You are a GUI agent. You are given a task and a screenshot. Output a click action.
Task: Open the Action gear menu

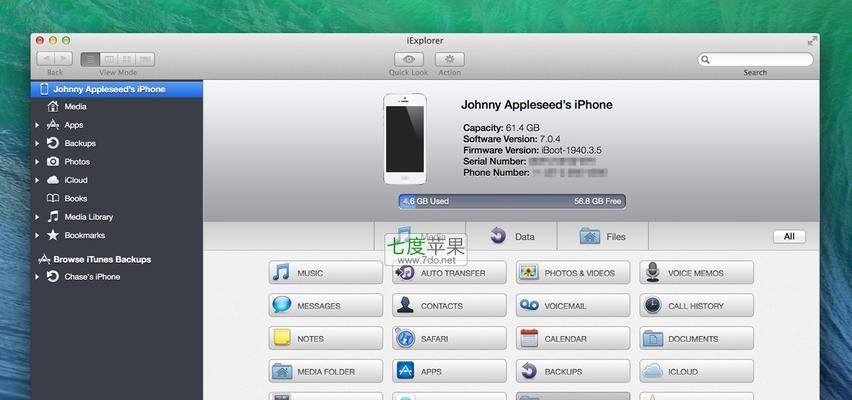(450, 59)
